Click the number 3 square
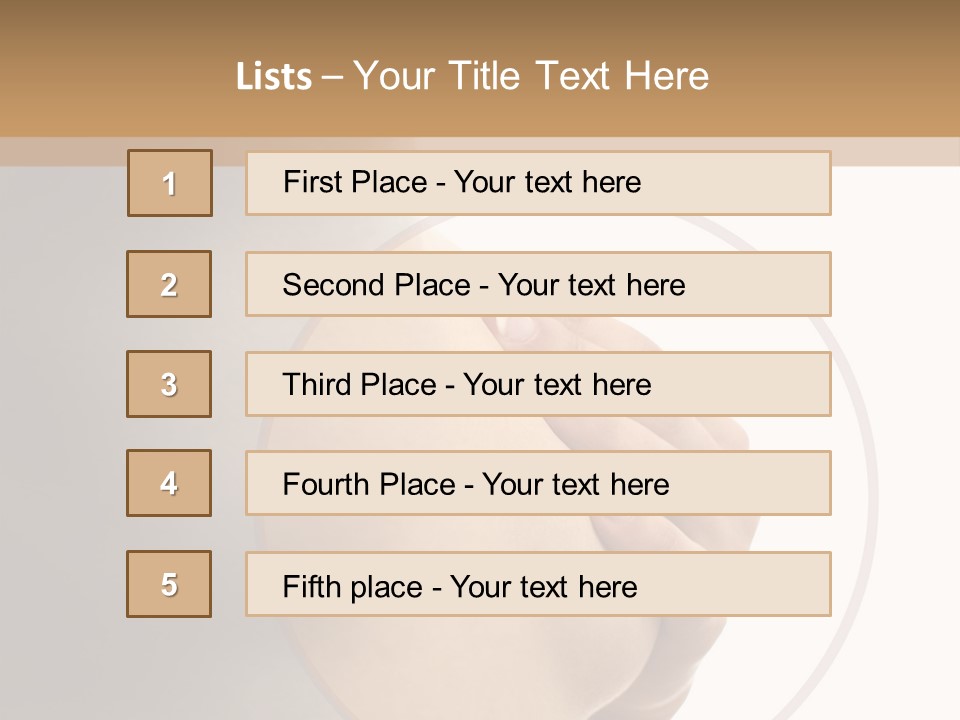 169,384
